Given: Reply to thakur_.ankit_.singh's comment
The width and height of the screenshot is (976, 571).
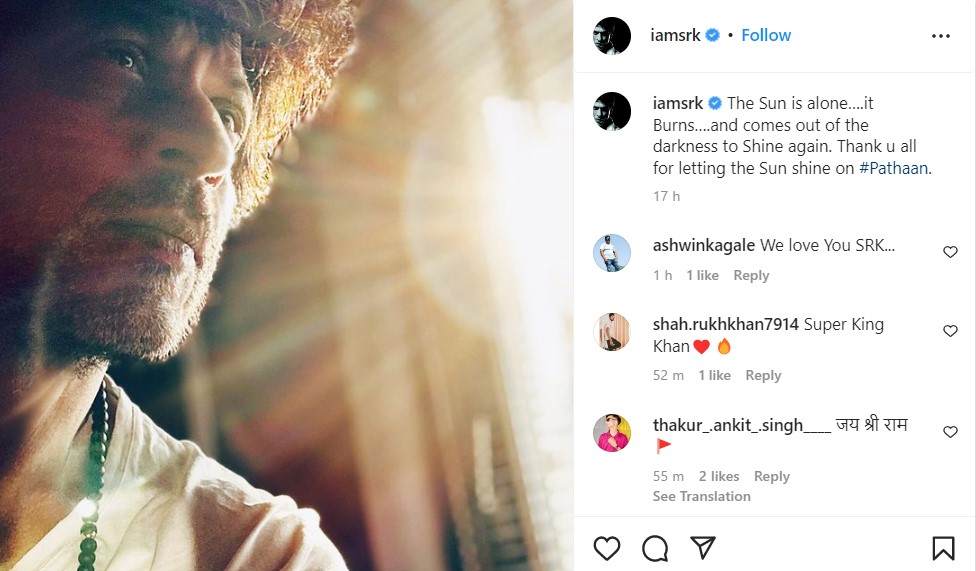Looking at the screenshot, I should [x=772, y=476].
